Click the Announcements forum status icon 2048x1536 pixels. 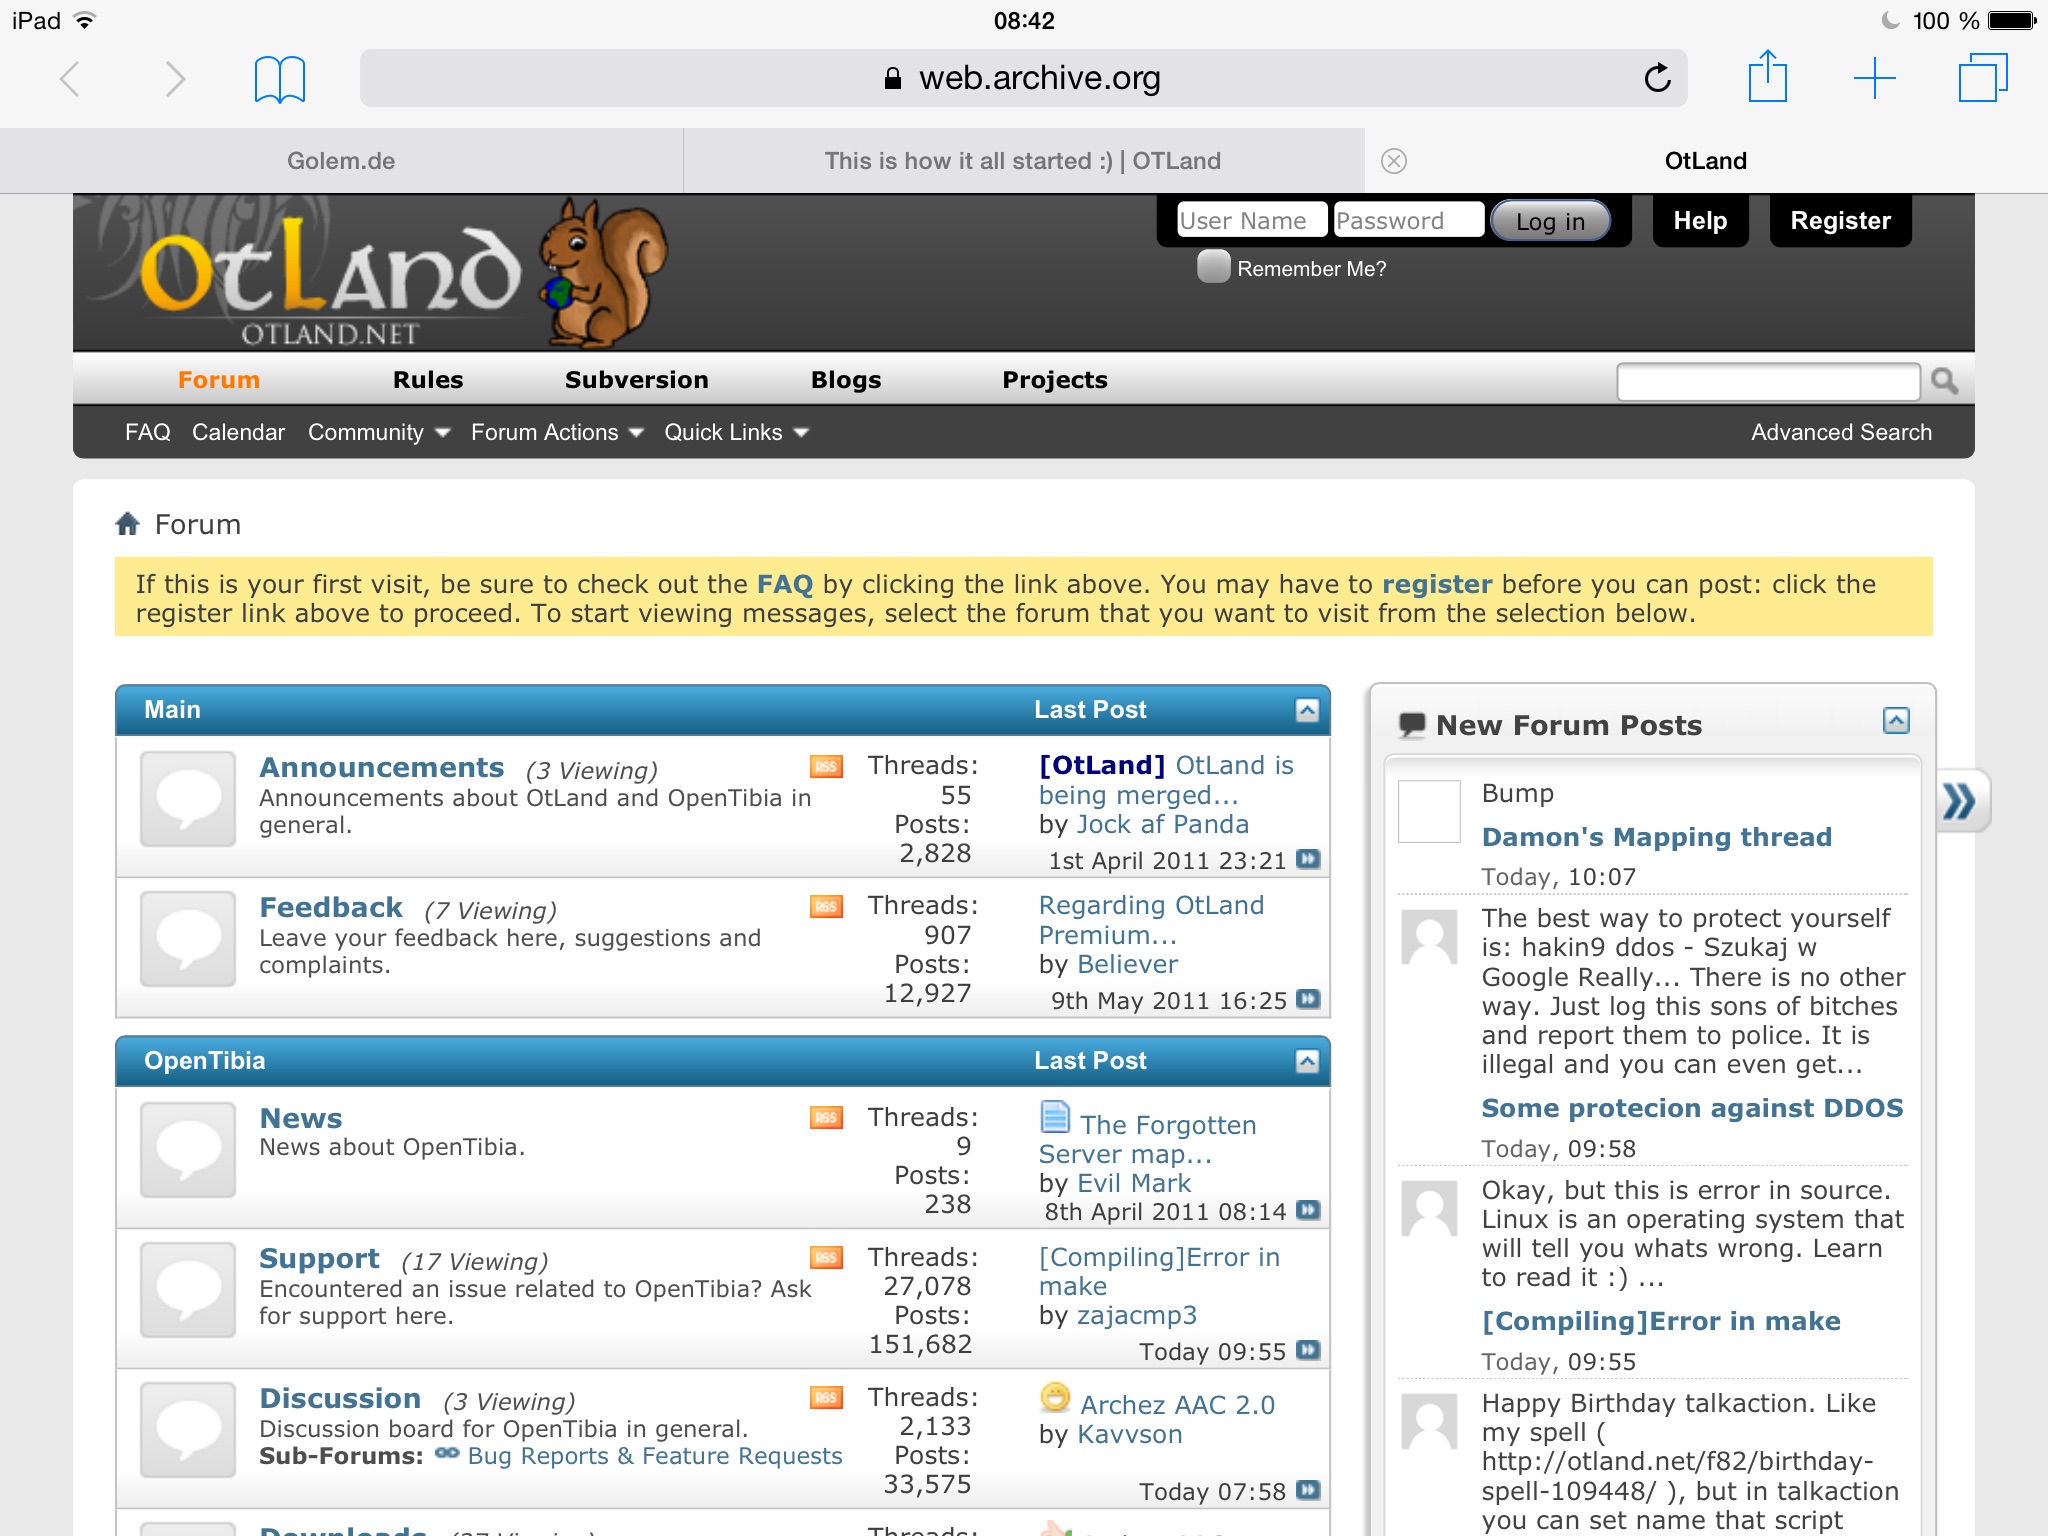pos(188,799)
